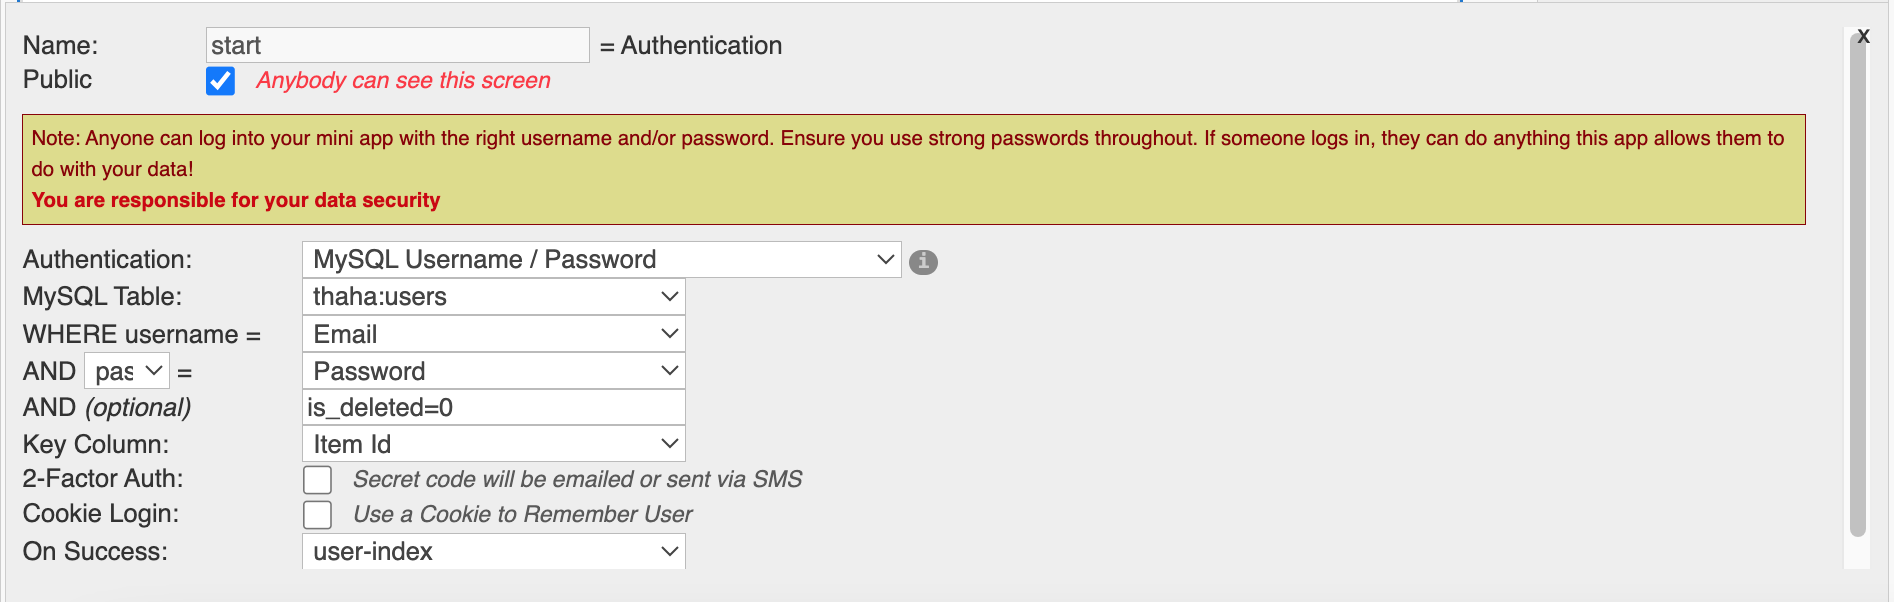Enable the Cookie Login checkbox

click(x=318, y=515)
